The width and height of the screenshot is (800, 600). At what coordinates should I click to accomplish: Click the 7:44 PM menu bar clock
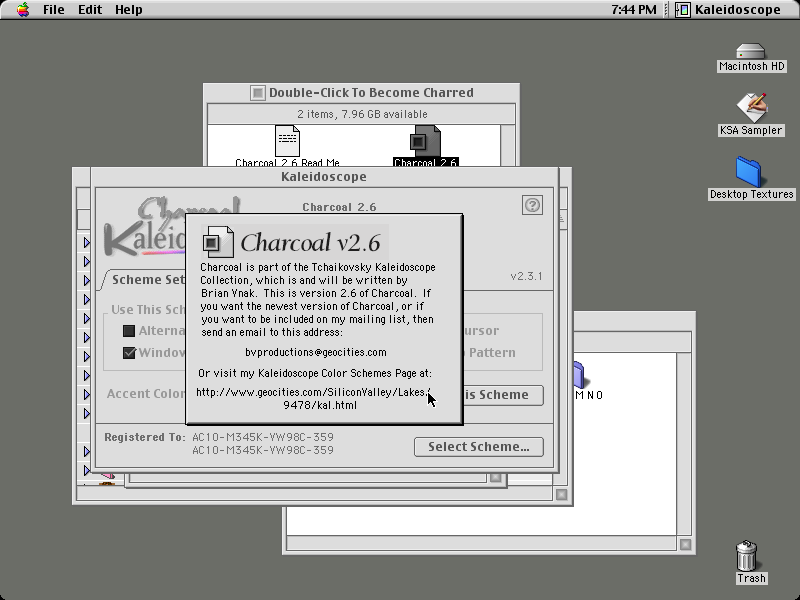tap(634, 10)
